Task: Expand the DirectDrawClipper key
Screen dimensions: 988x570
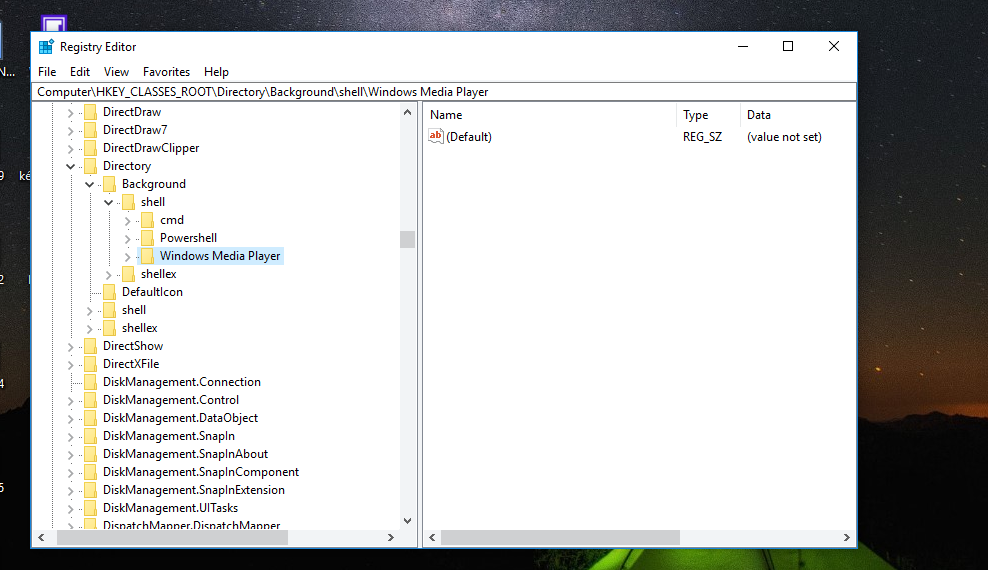Action: click(71, 149)
